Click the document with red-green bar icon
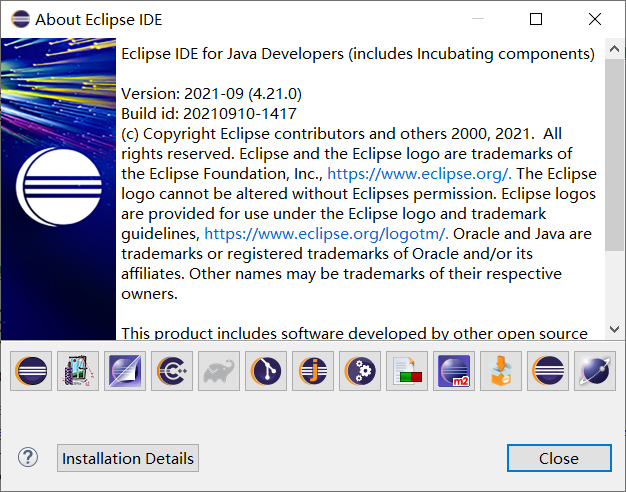 point(407,371)
